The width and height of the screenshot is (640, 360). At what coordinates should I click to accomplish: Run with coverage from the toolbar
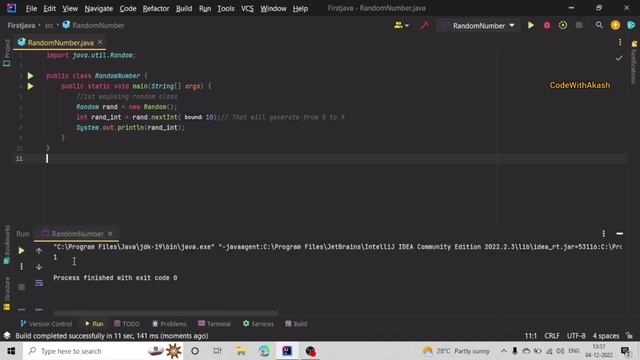563,25
